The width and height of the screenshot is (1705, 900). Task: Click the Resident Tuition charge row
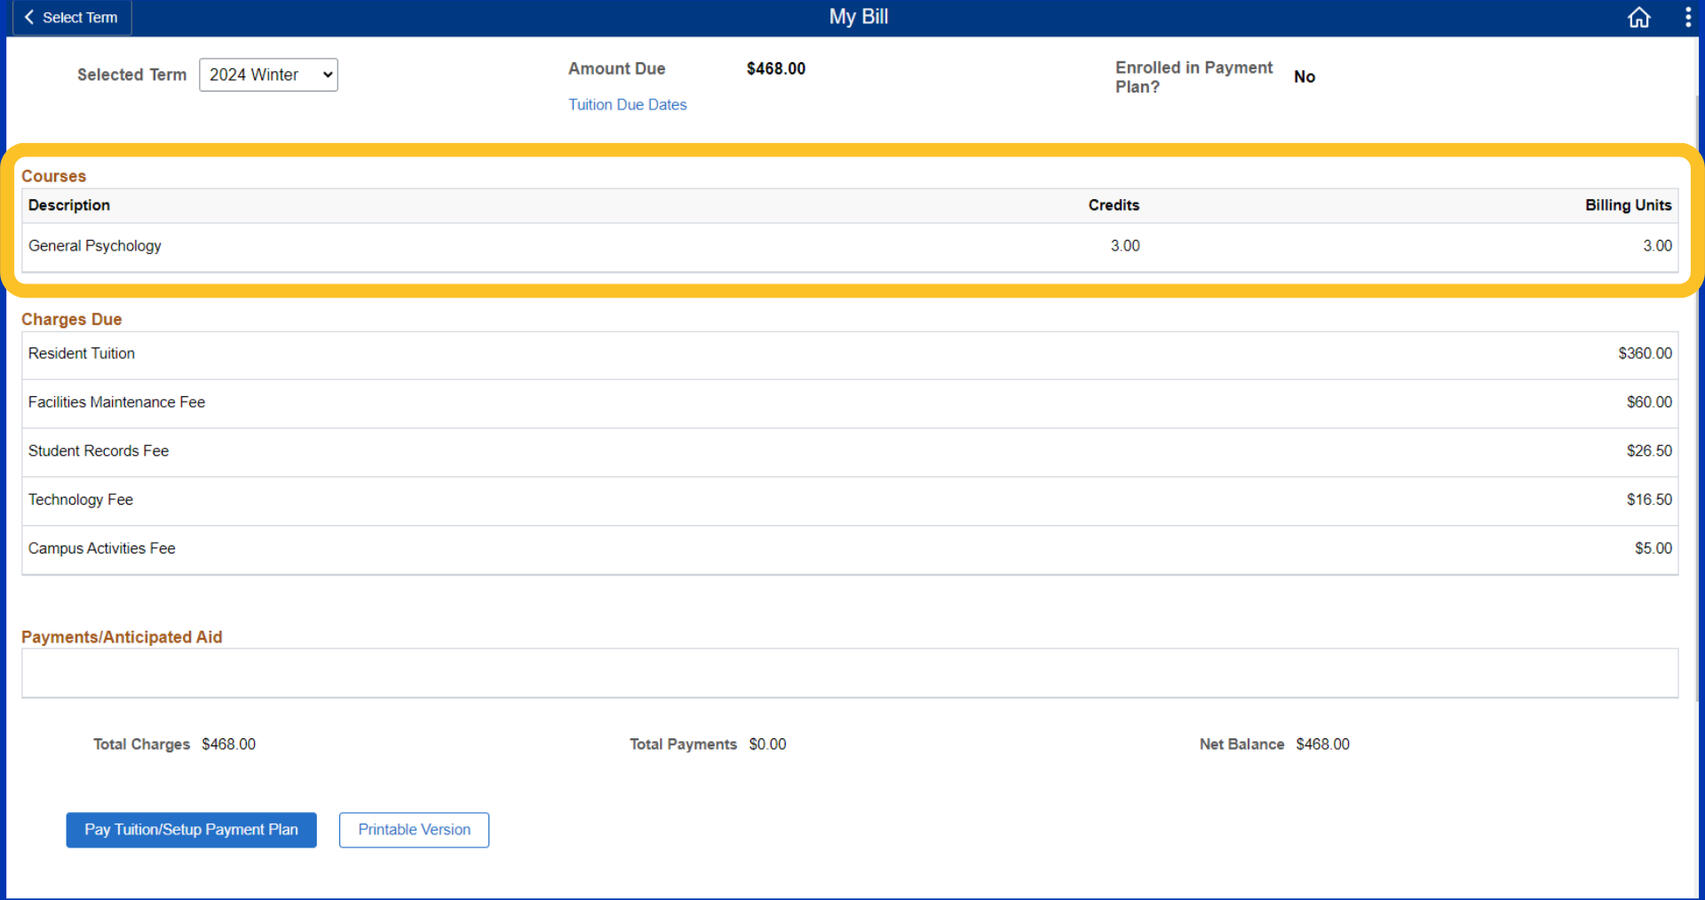coord(82,354)
